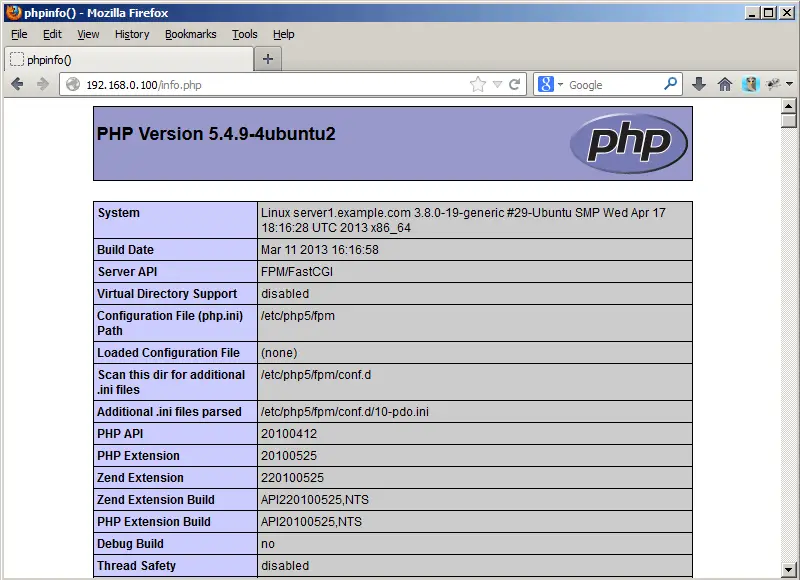Open the add-on icon dropdown arrow
800x580 pixels.
(789, 84)
